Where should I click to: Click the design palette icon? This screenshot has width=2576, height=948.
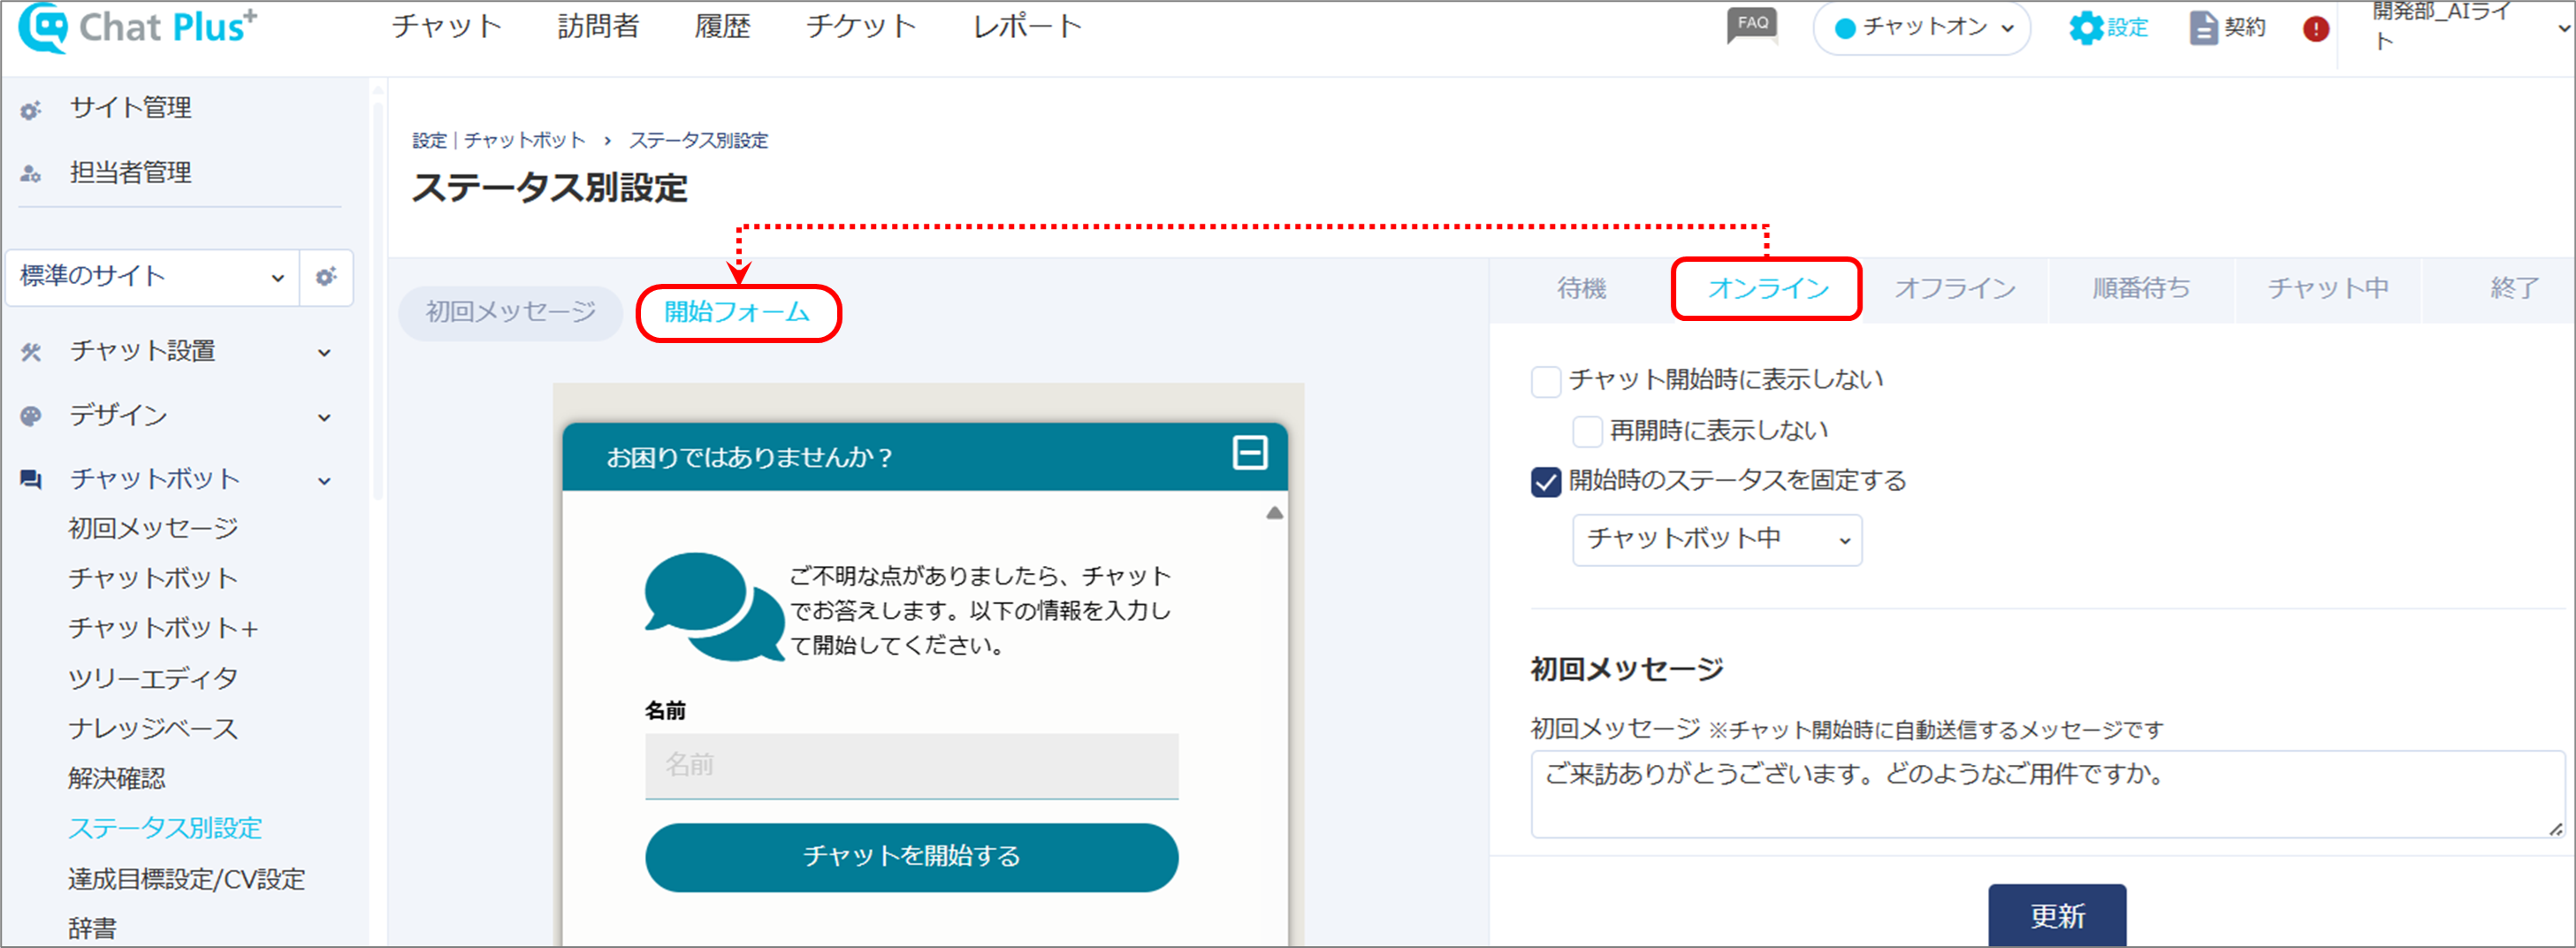(x=31, y=416)
